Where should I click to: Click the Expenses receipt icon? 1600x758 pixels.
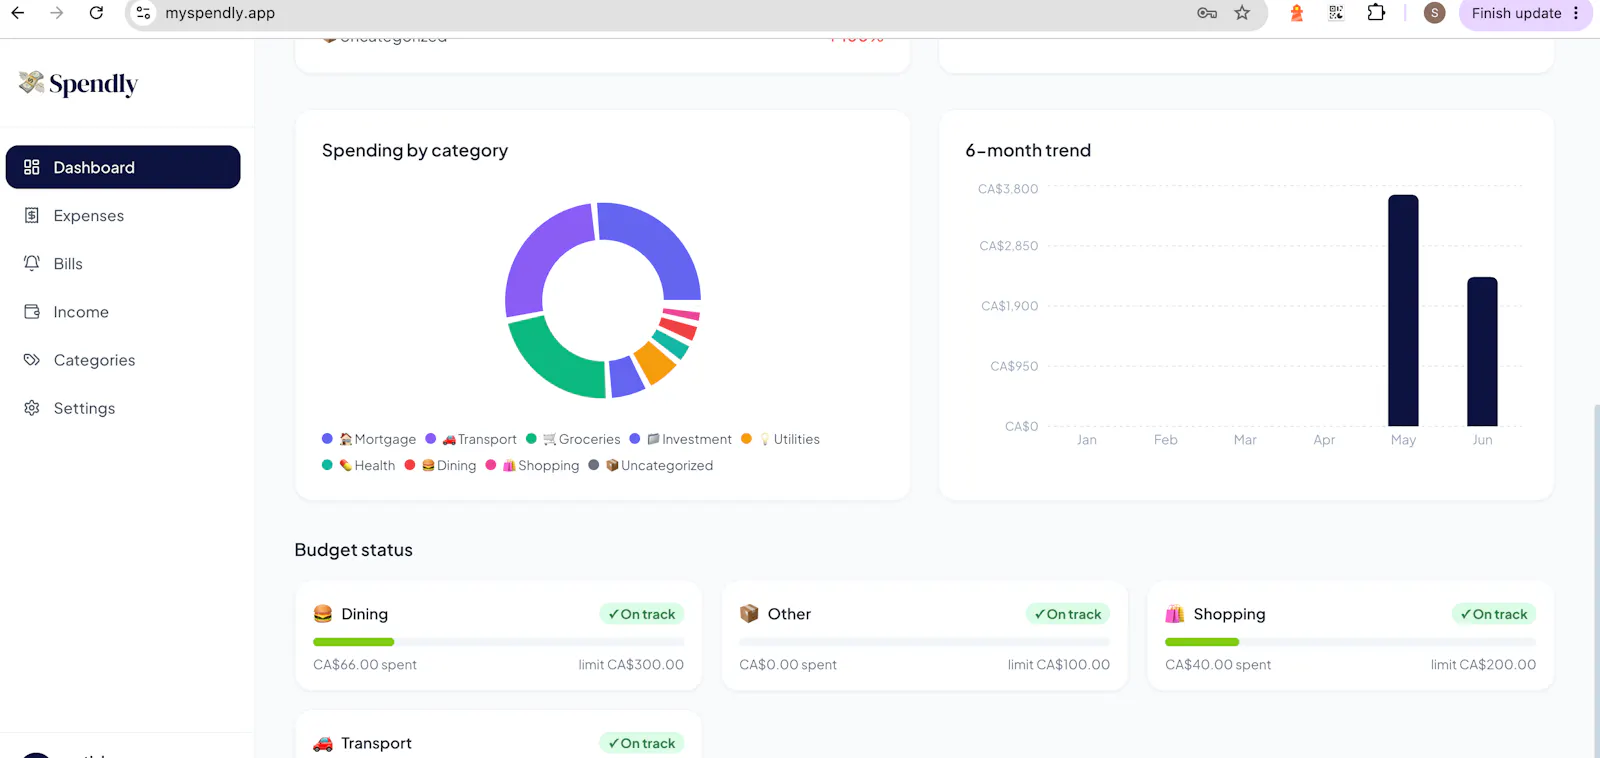[32, 215]
